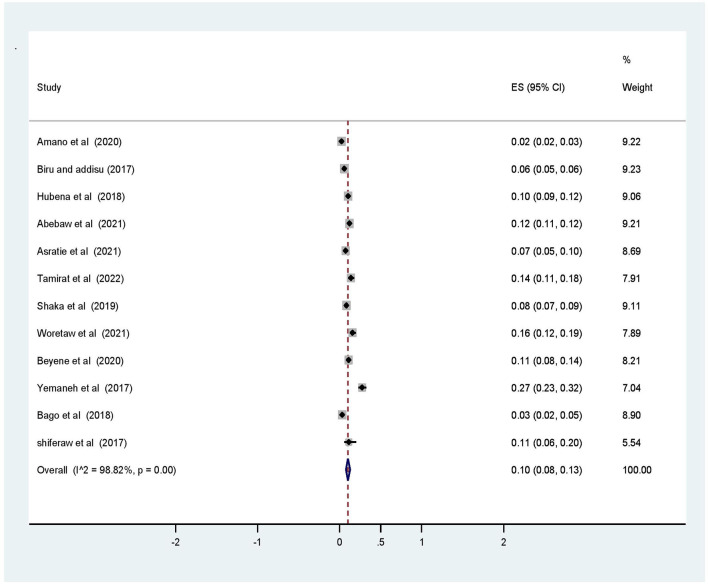Click weight value '8.90'

click(631, 415)
